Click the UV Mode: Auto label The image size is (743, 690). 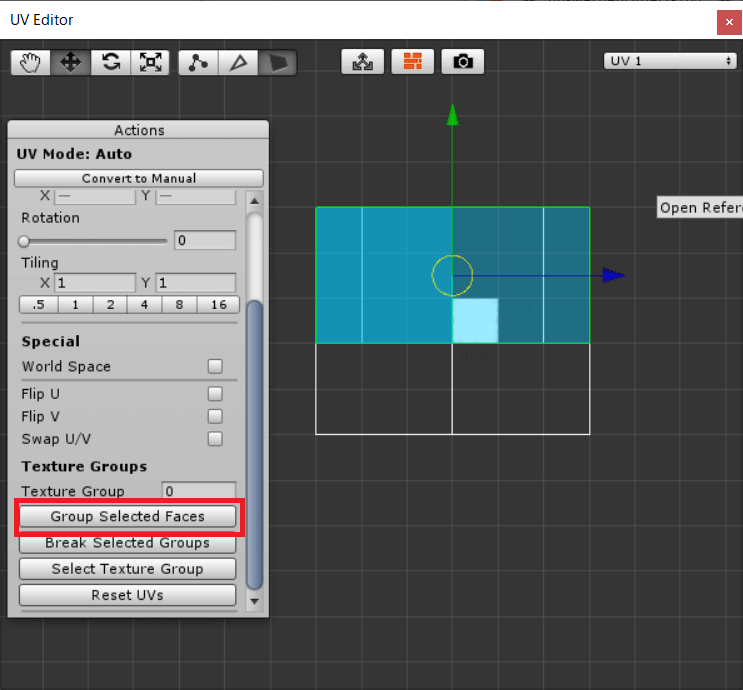point(74,154)
